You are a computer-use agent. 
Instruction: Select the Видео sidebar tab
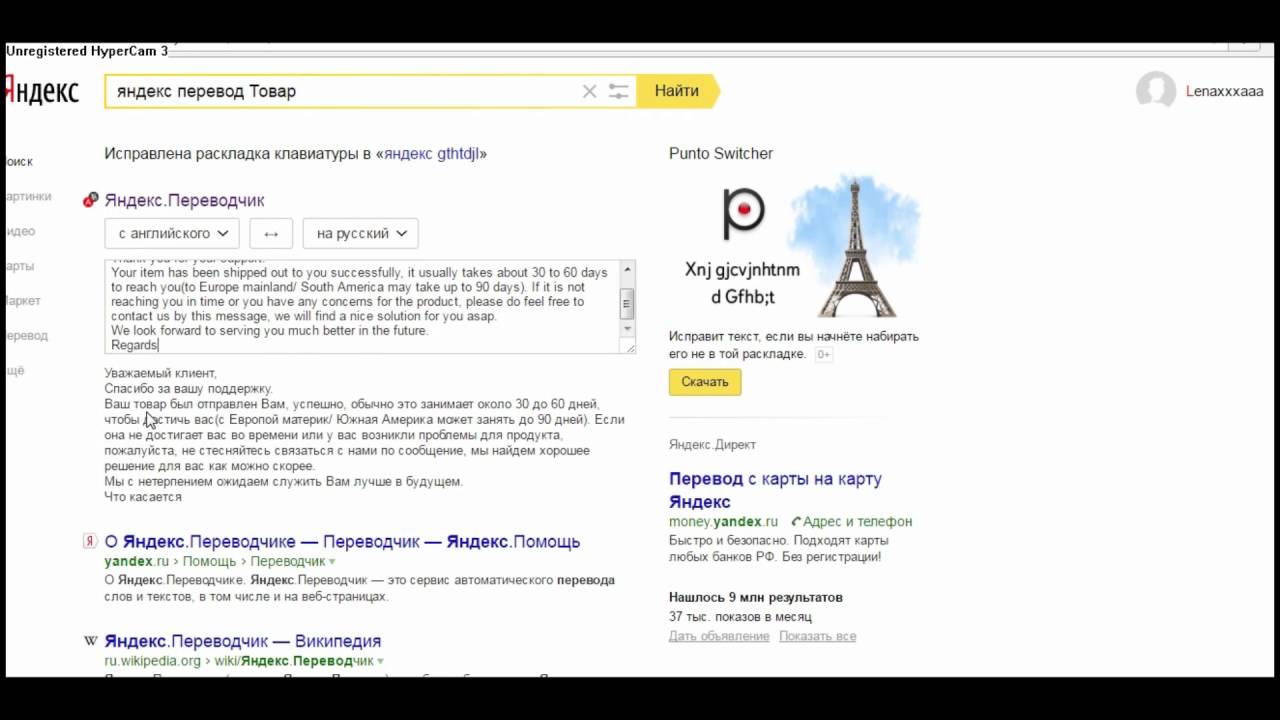coord(21,231)
